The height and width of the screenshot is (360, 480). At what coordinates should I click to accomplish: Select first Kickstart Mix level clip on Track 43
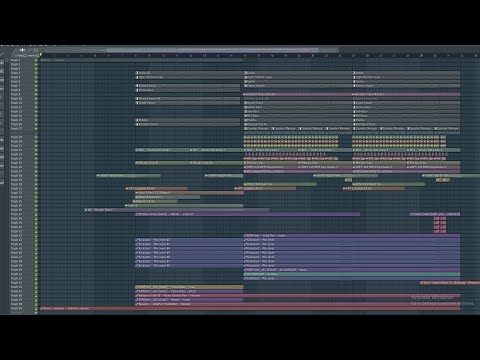tap(189, 240)
